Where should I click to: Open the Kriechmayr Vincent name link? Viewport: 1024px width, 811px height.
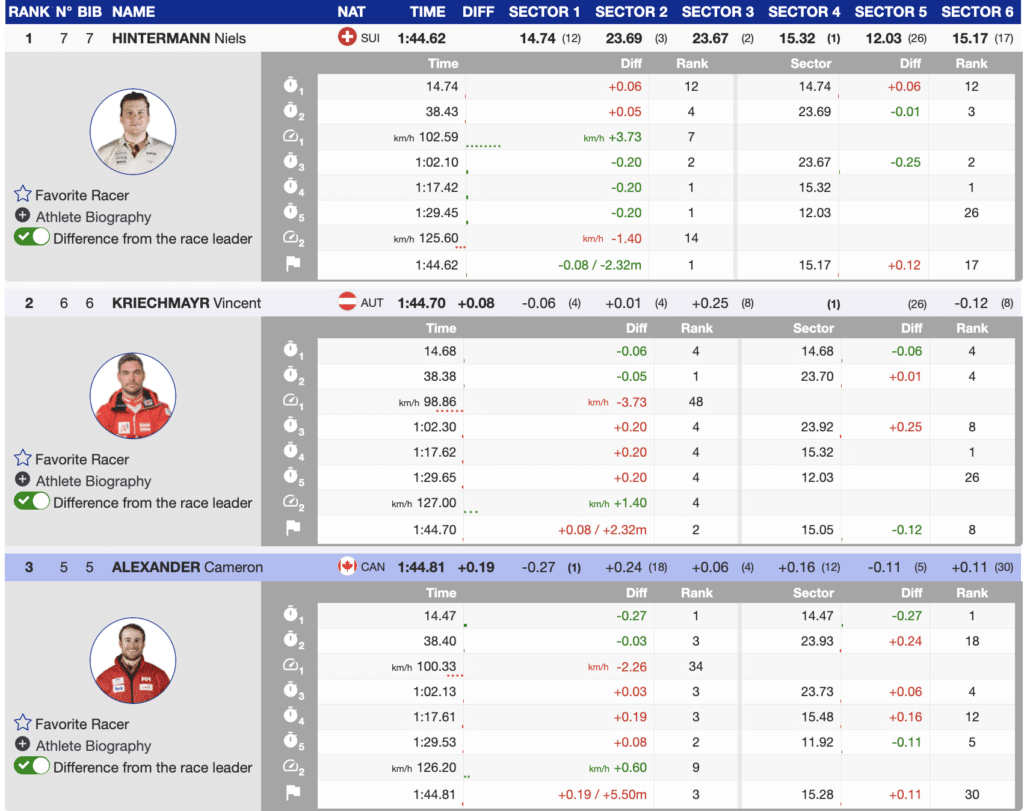pyautogui.click(x=186, y=303)
